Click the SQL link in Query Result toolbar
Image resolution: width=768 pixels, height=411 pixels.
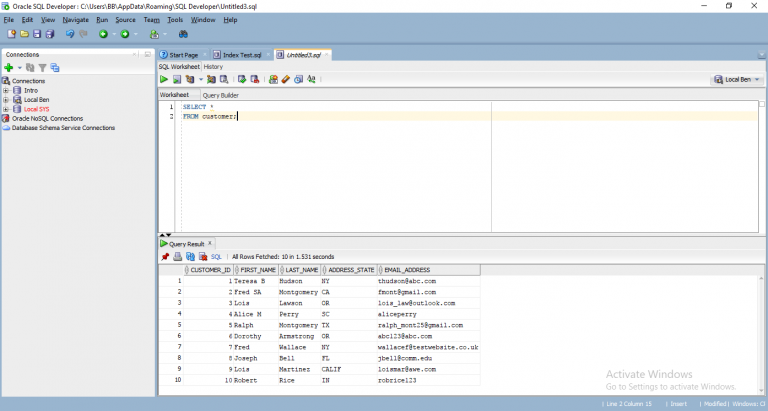[216, 257]
